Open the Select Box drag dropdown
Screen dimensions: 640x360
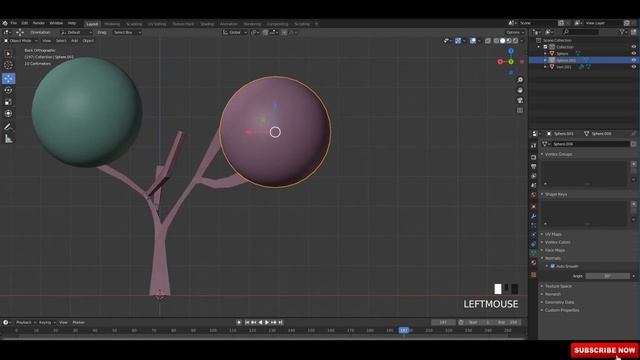(x=127, y=32)
